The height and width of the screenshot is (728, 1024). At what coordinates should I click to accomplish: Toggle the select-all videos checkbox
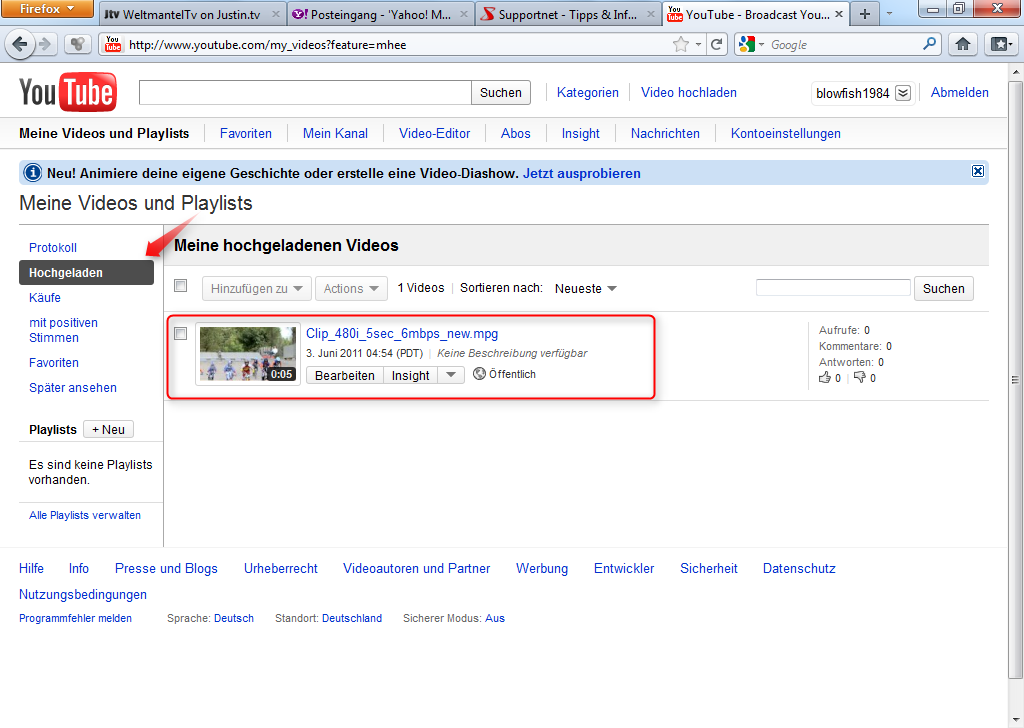click(x=181, y=286)
